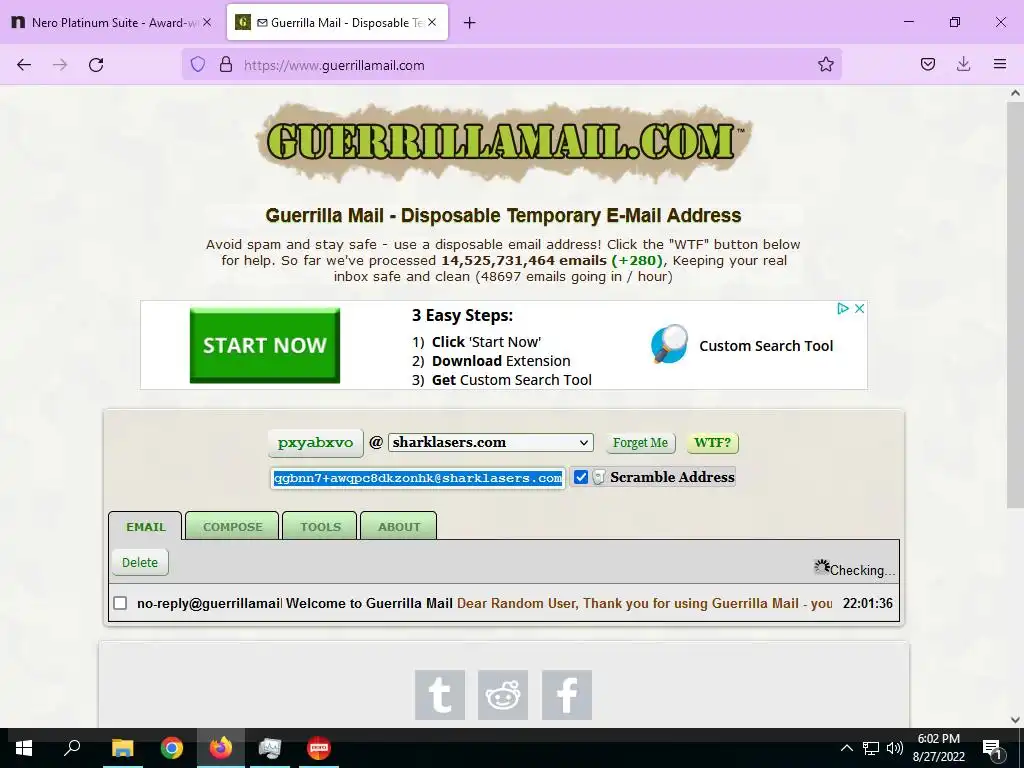Open the volume control icon
Viewport: 1024px width, 768px height.
coord(895,748)
